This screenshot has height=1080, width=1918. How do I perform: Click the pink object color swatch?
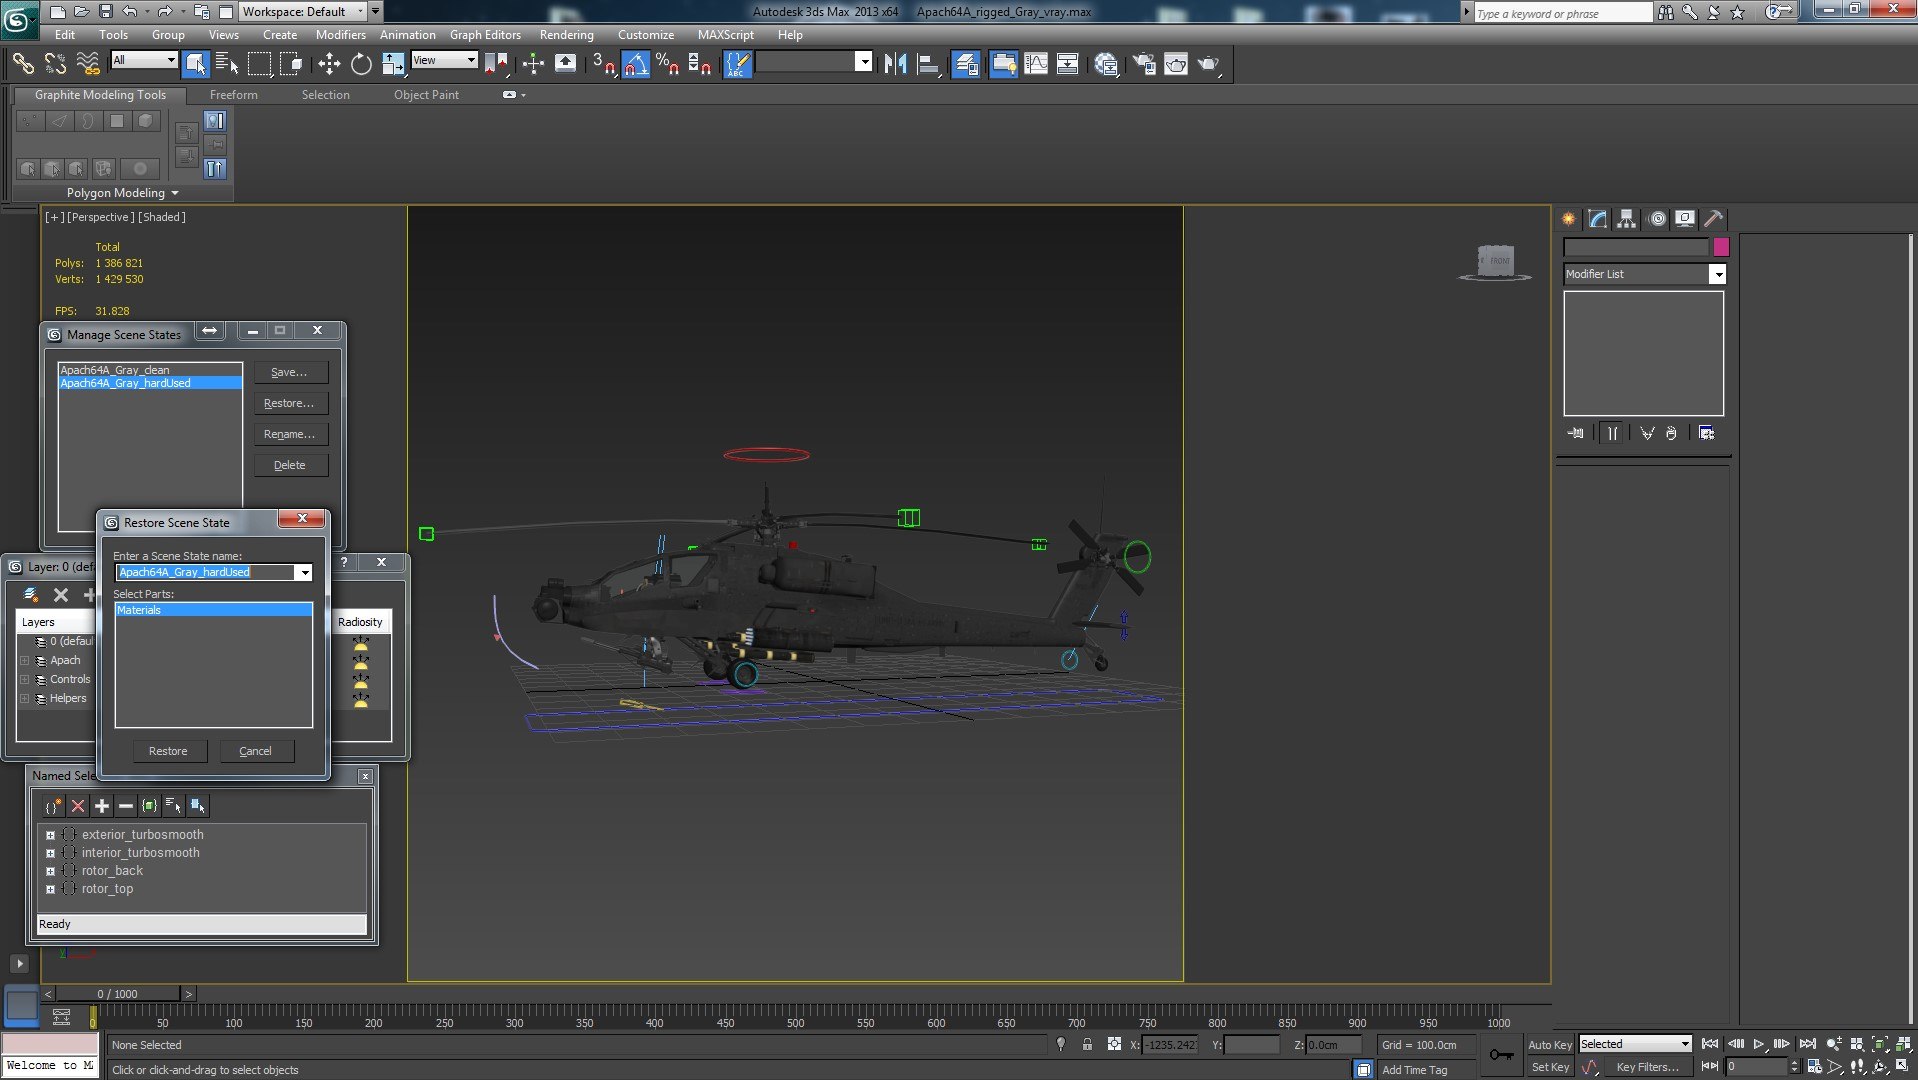click(x=1721, y=247)
